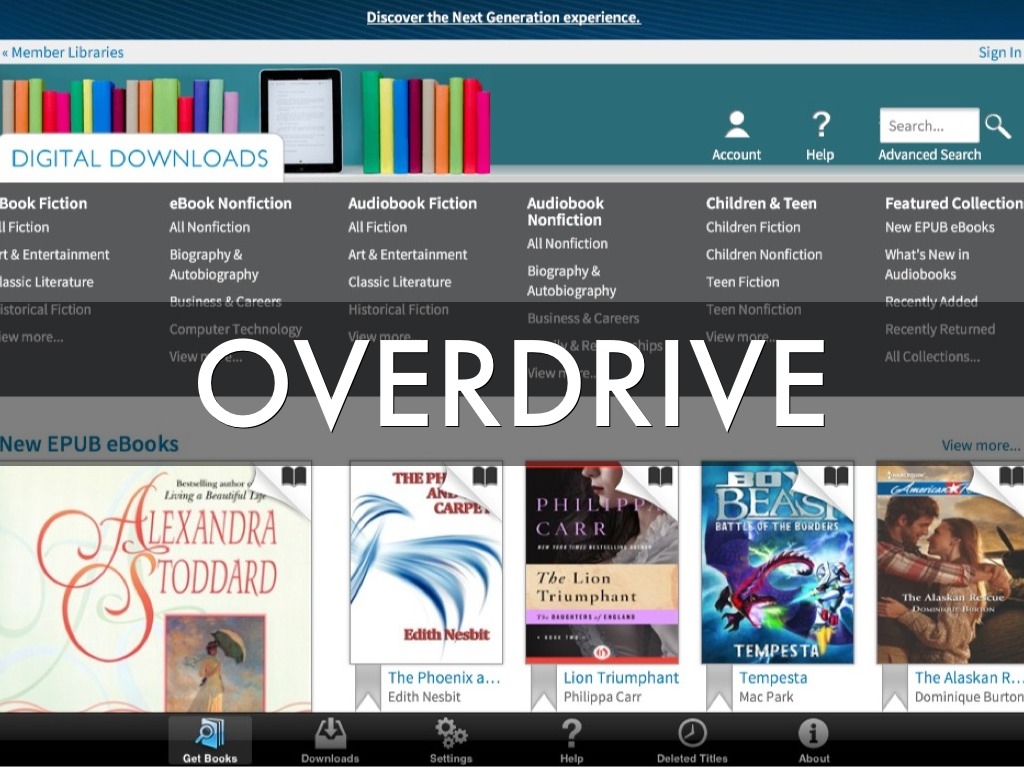
Task: Go back to Member Libraries
Action: 63,53
